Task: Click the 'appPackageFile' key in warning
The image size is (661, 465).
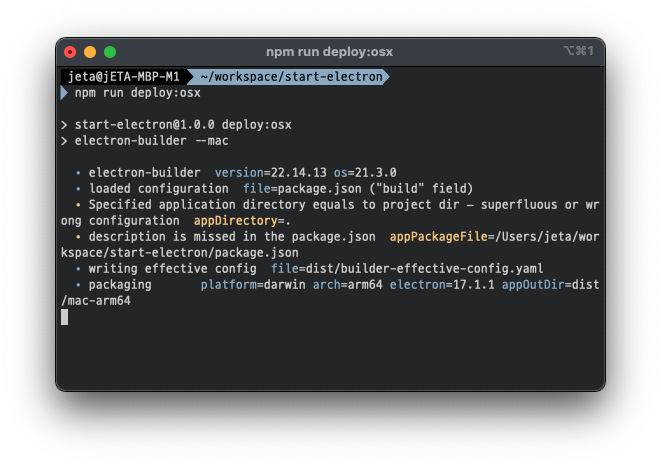Action: pyautogui.click(x=438, y=237)
